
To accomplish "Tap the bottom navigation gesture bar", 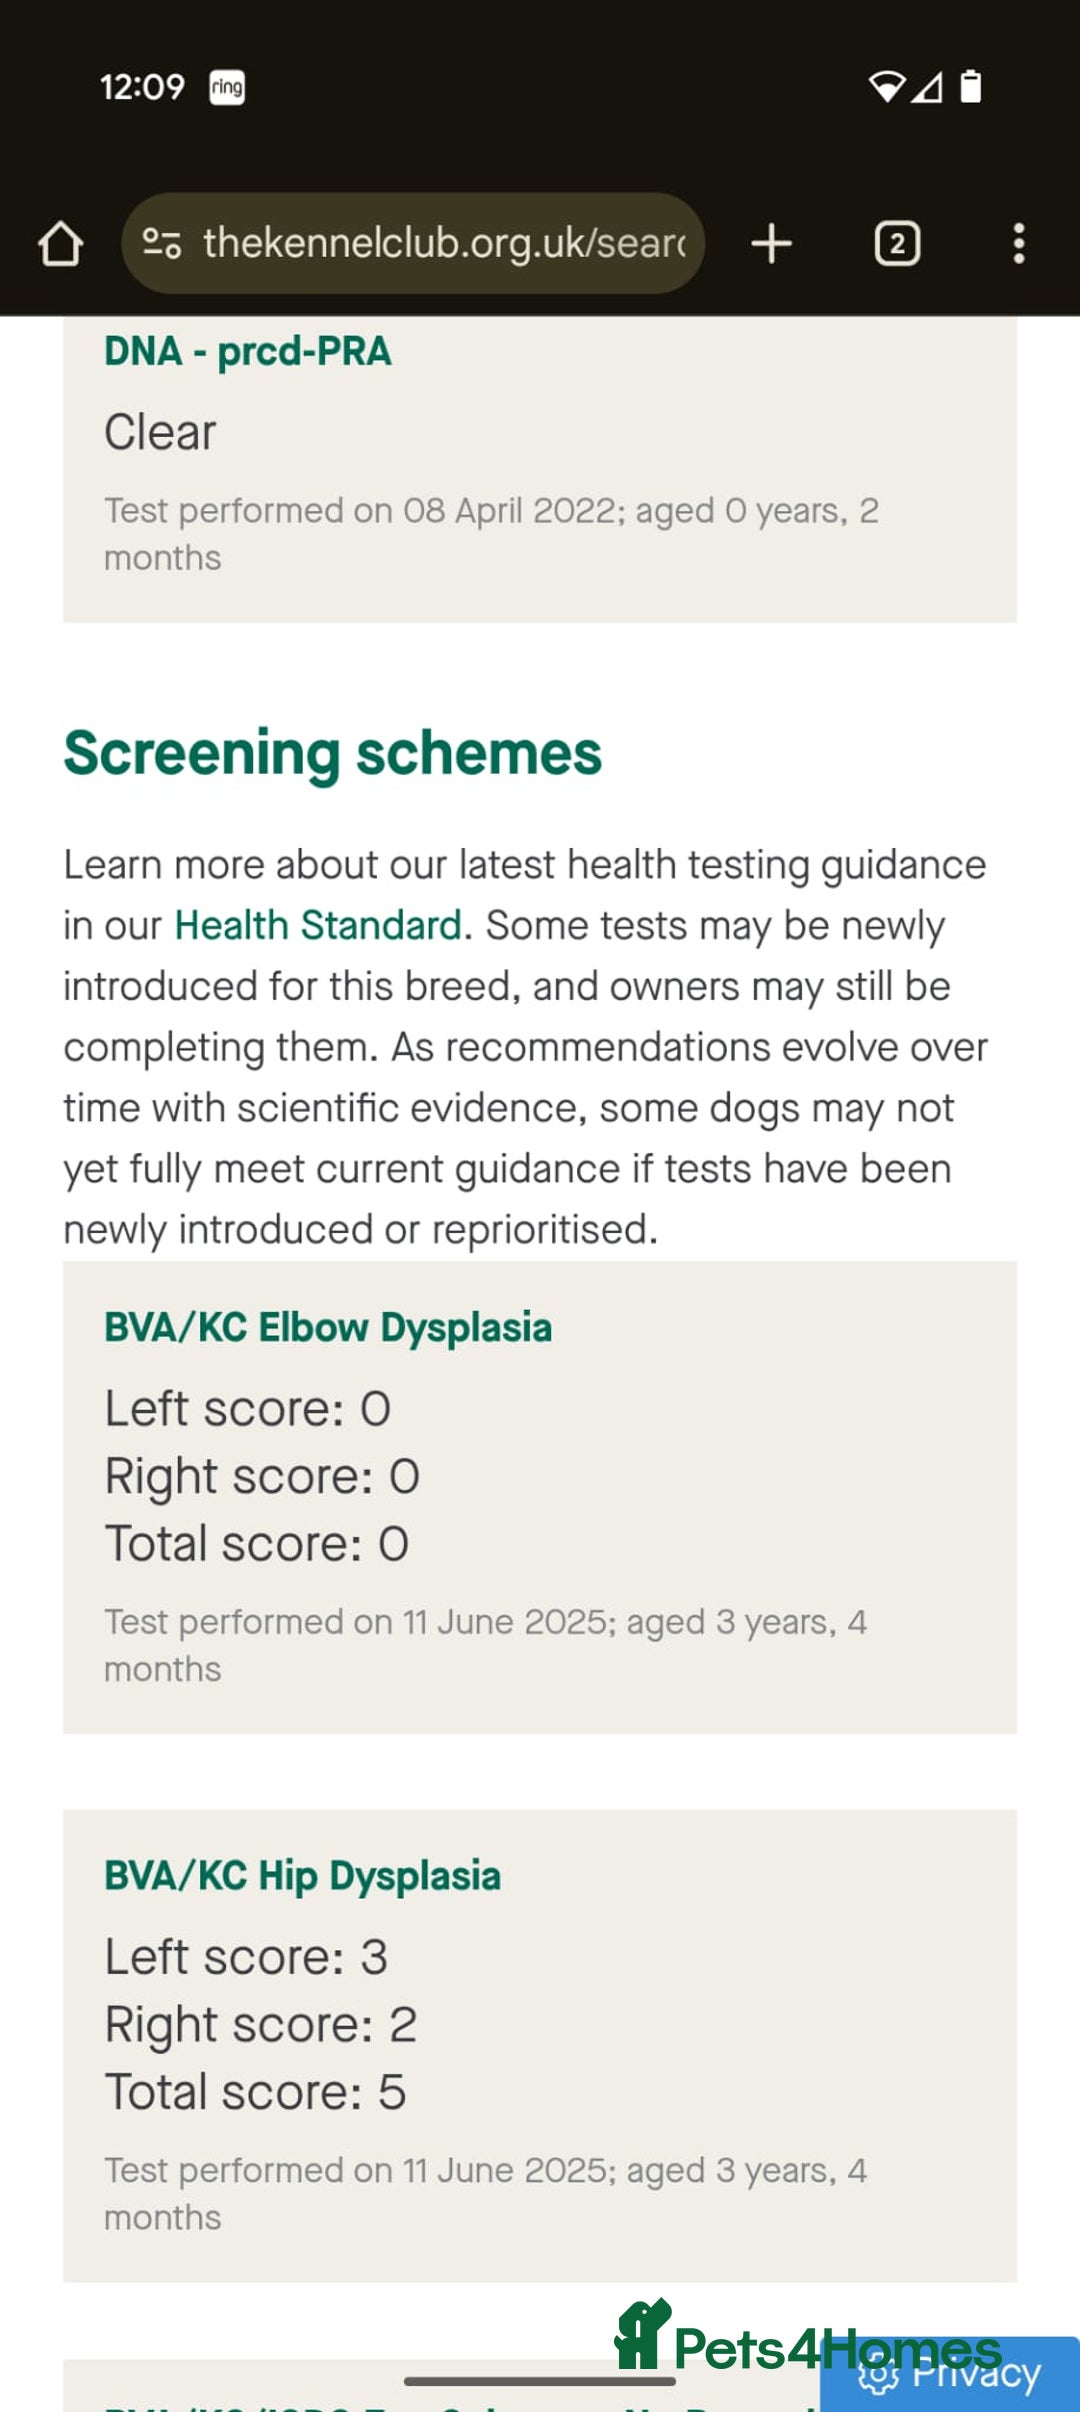I will coord(540,2381).
